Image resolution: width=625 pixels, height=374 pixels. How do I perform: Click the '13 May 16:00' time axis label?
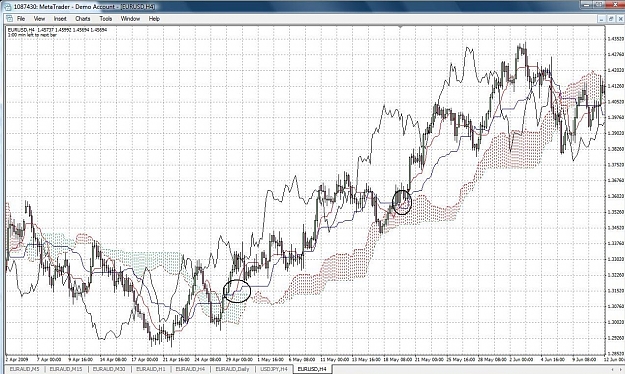[x=367, y=359]
